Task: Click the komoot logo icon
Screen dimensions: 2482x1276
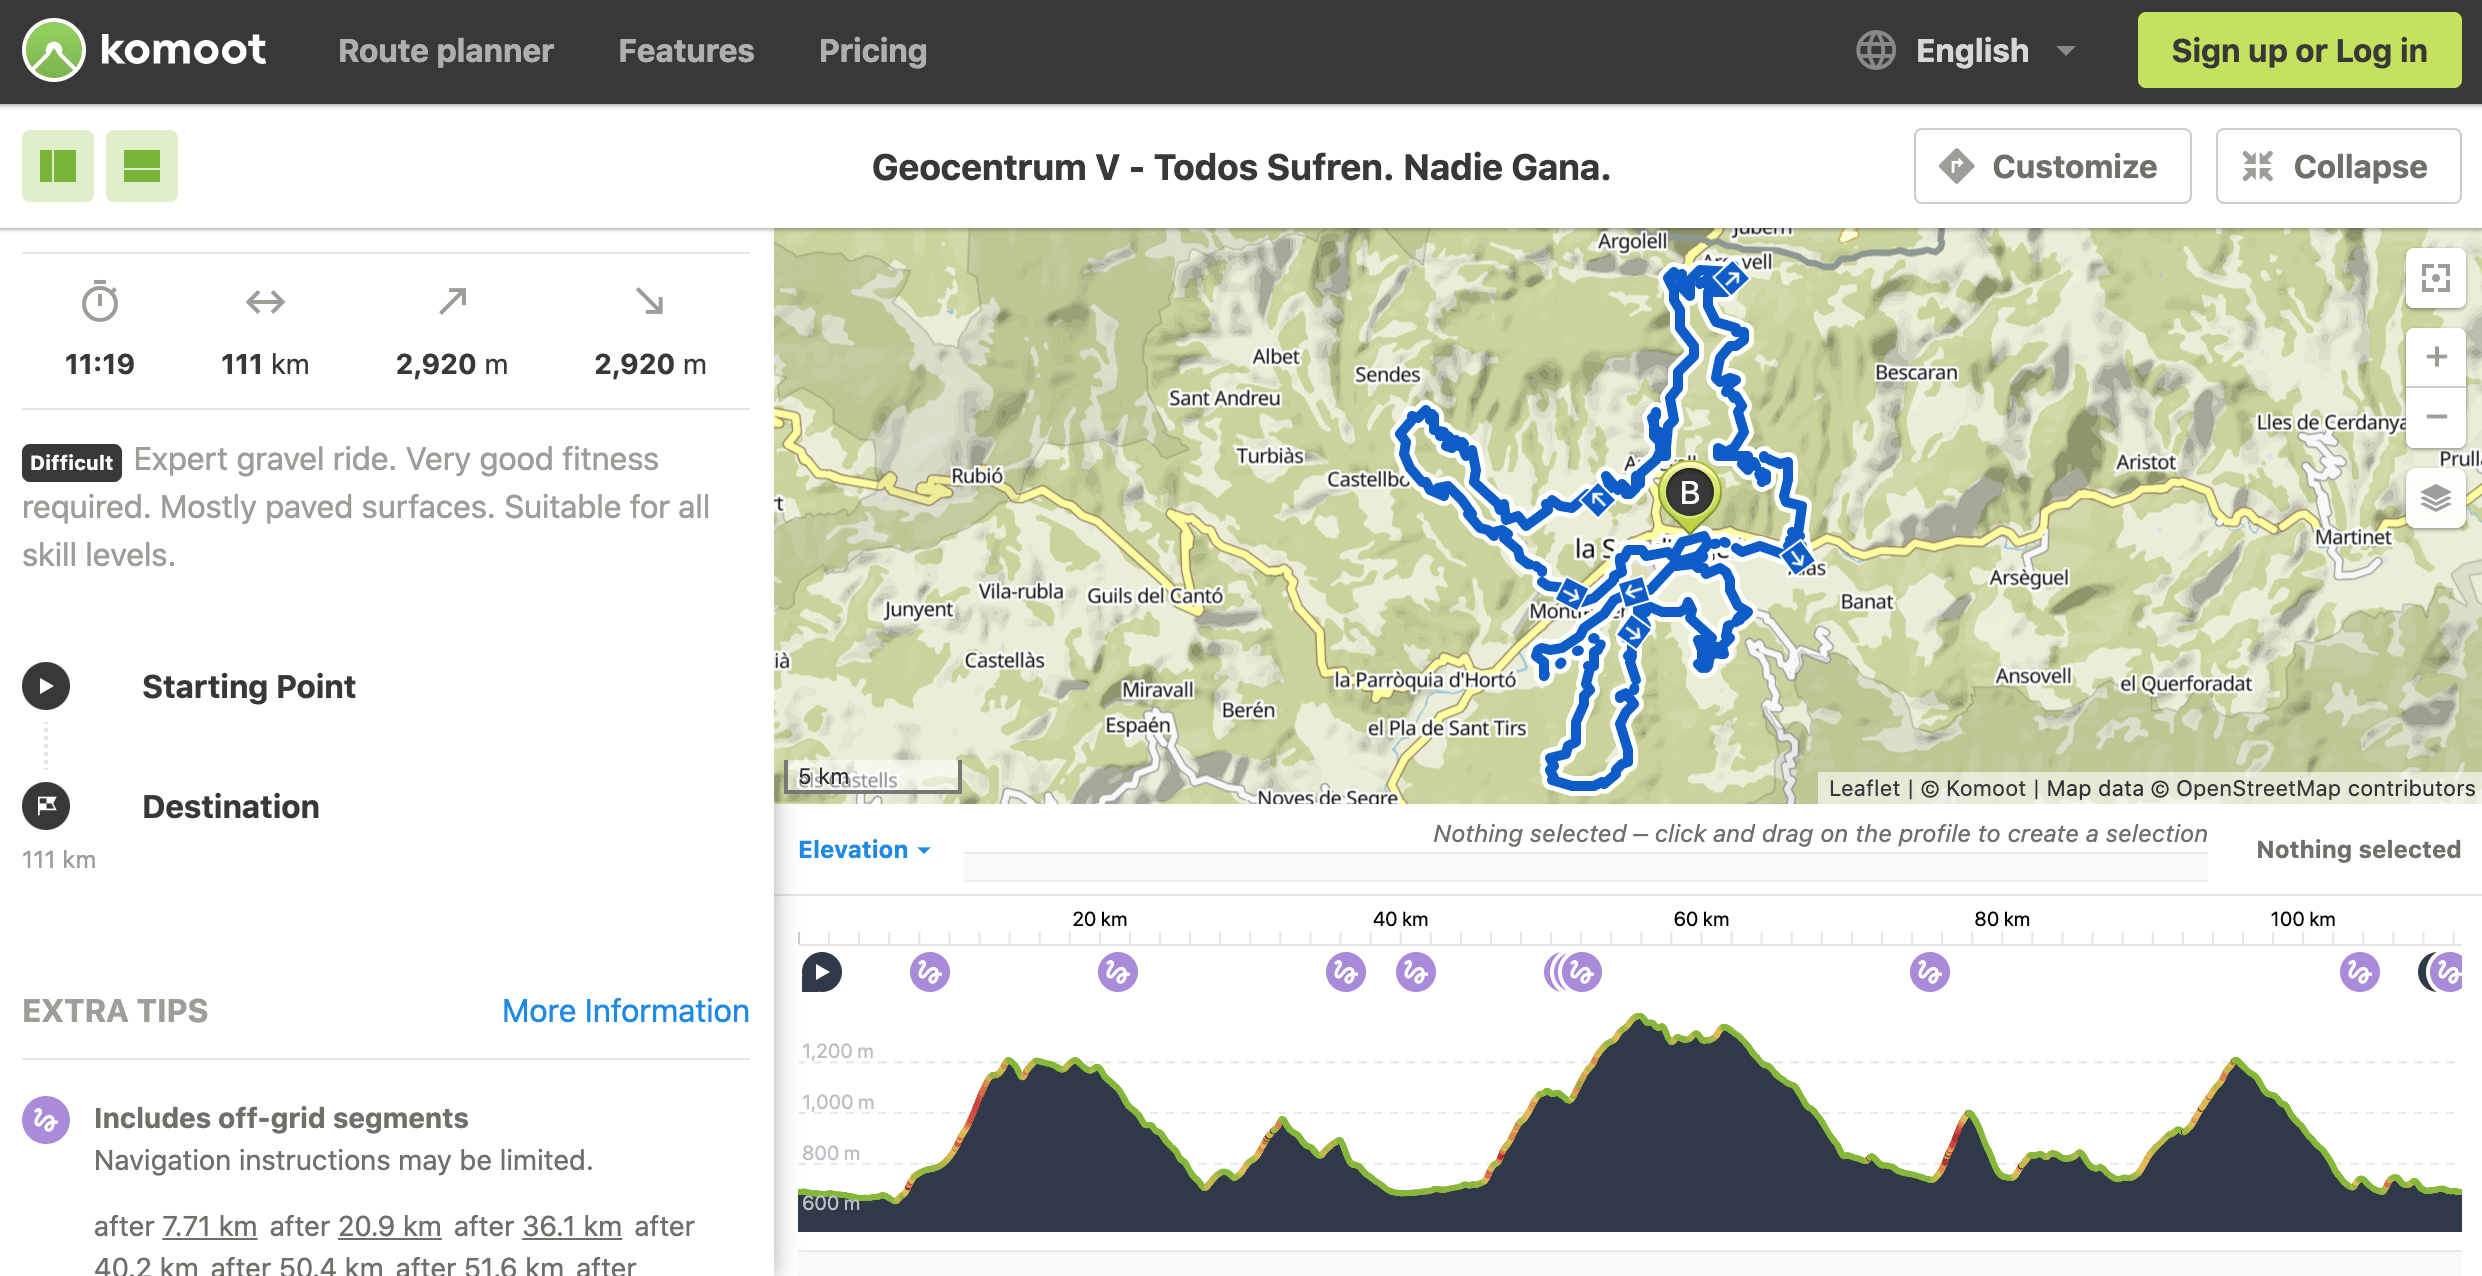Action: (x=54, y=50)
